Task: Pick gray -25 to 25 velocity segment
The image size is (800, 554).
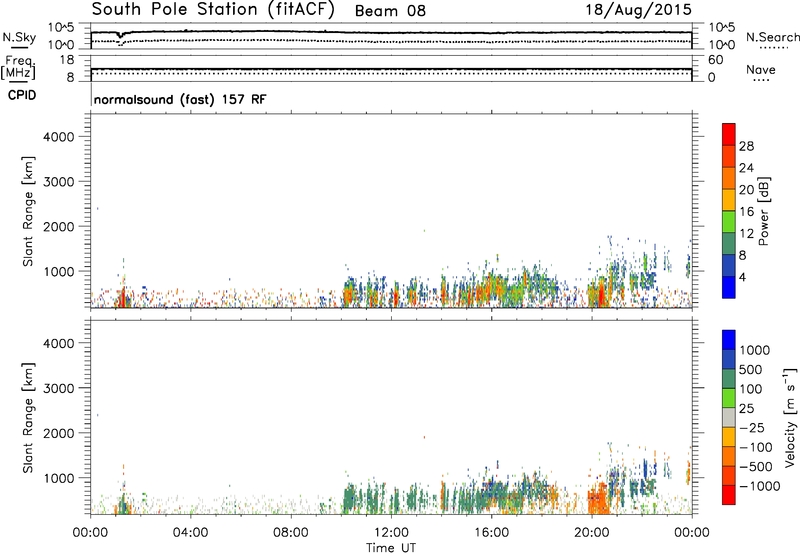Action: point(729,418)
